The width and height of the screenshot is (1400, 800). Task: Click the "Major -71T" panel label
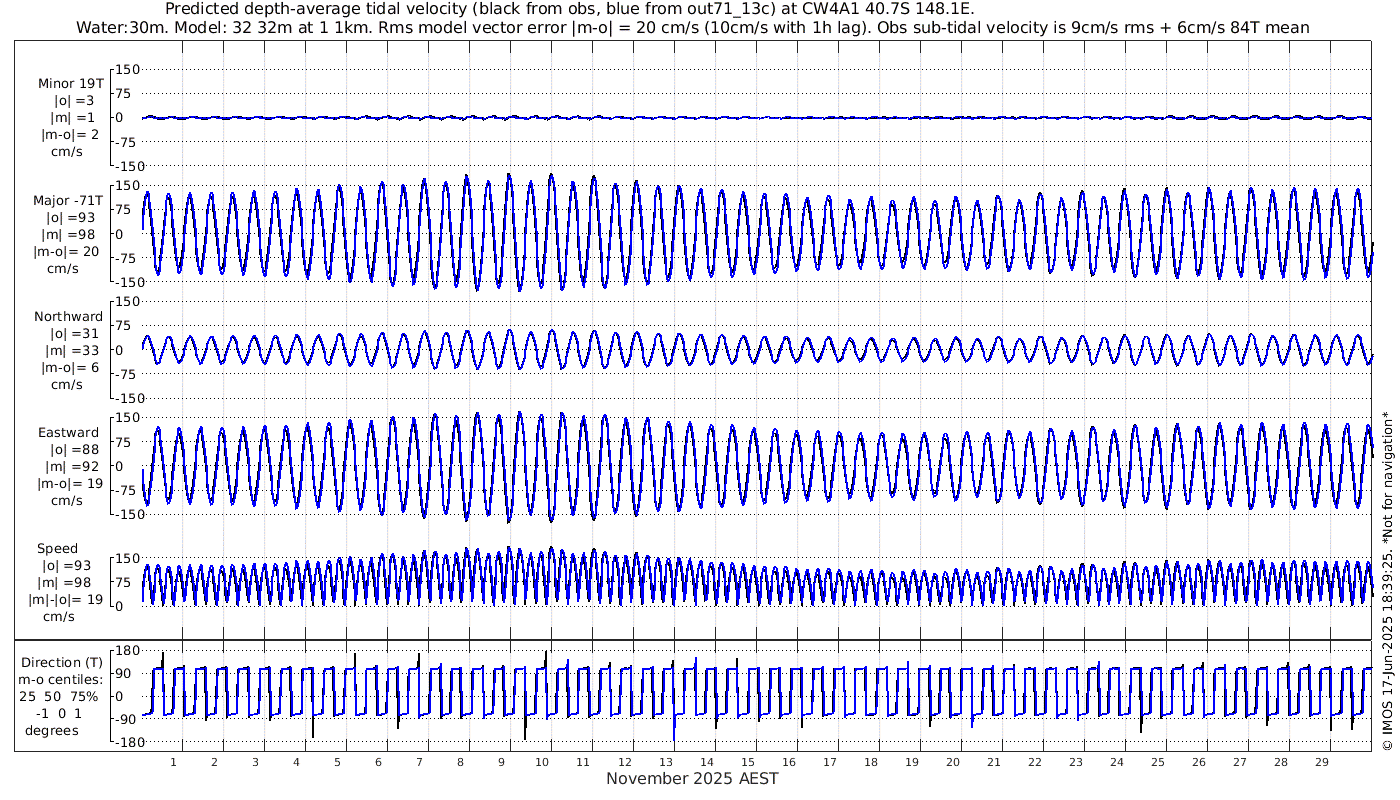(x=68, y=200)
